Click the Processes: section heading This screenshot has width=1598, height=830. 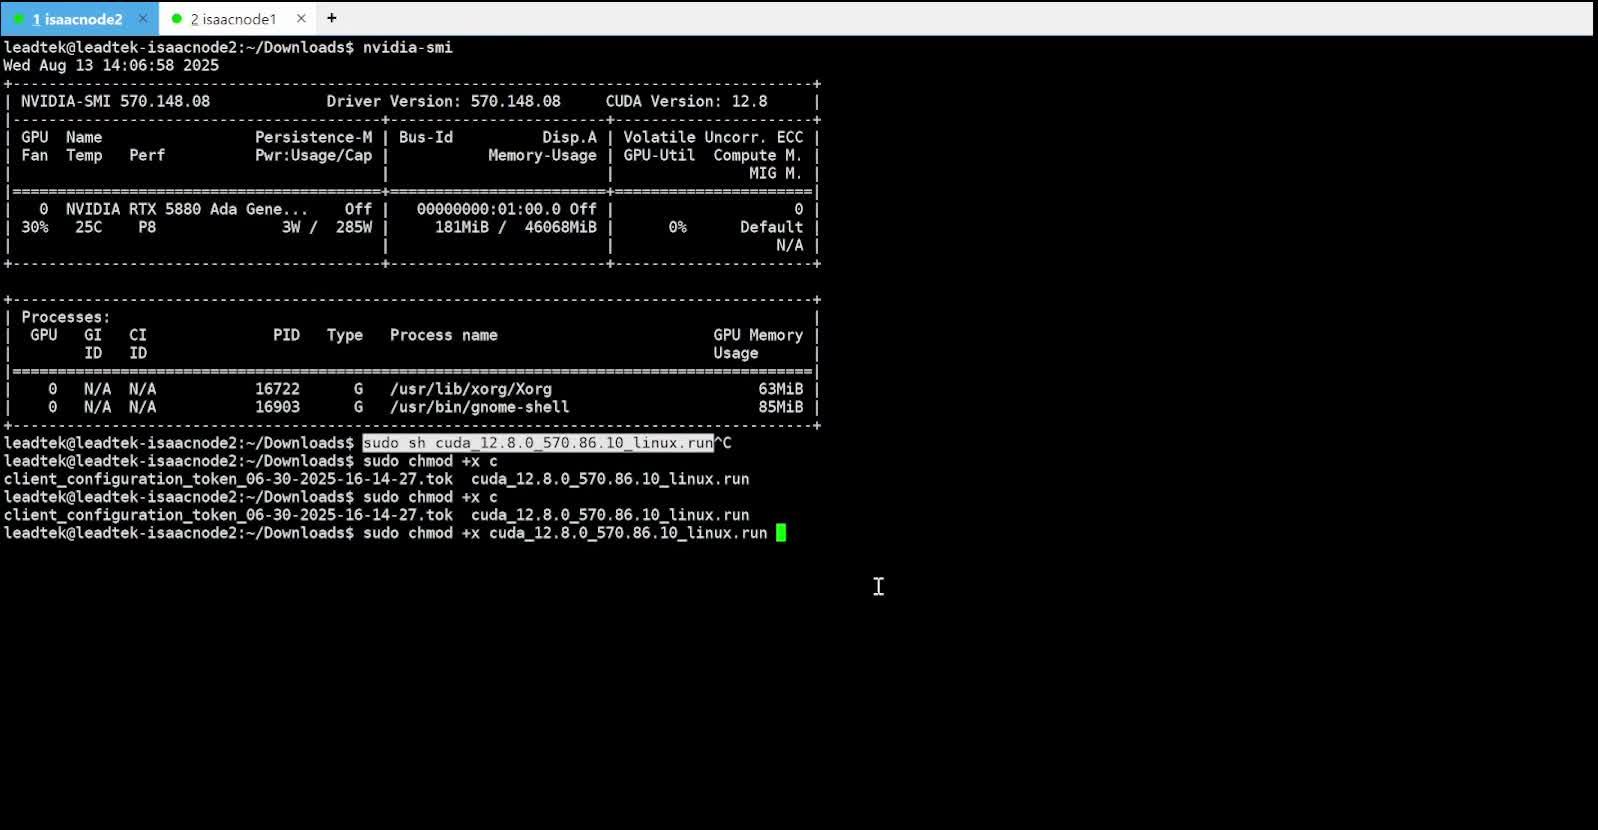click(x=66, y=317)
